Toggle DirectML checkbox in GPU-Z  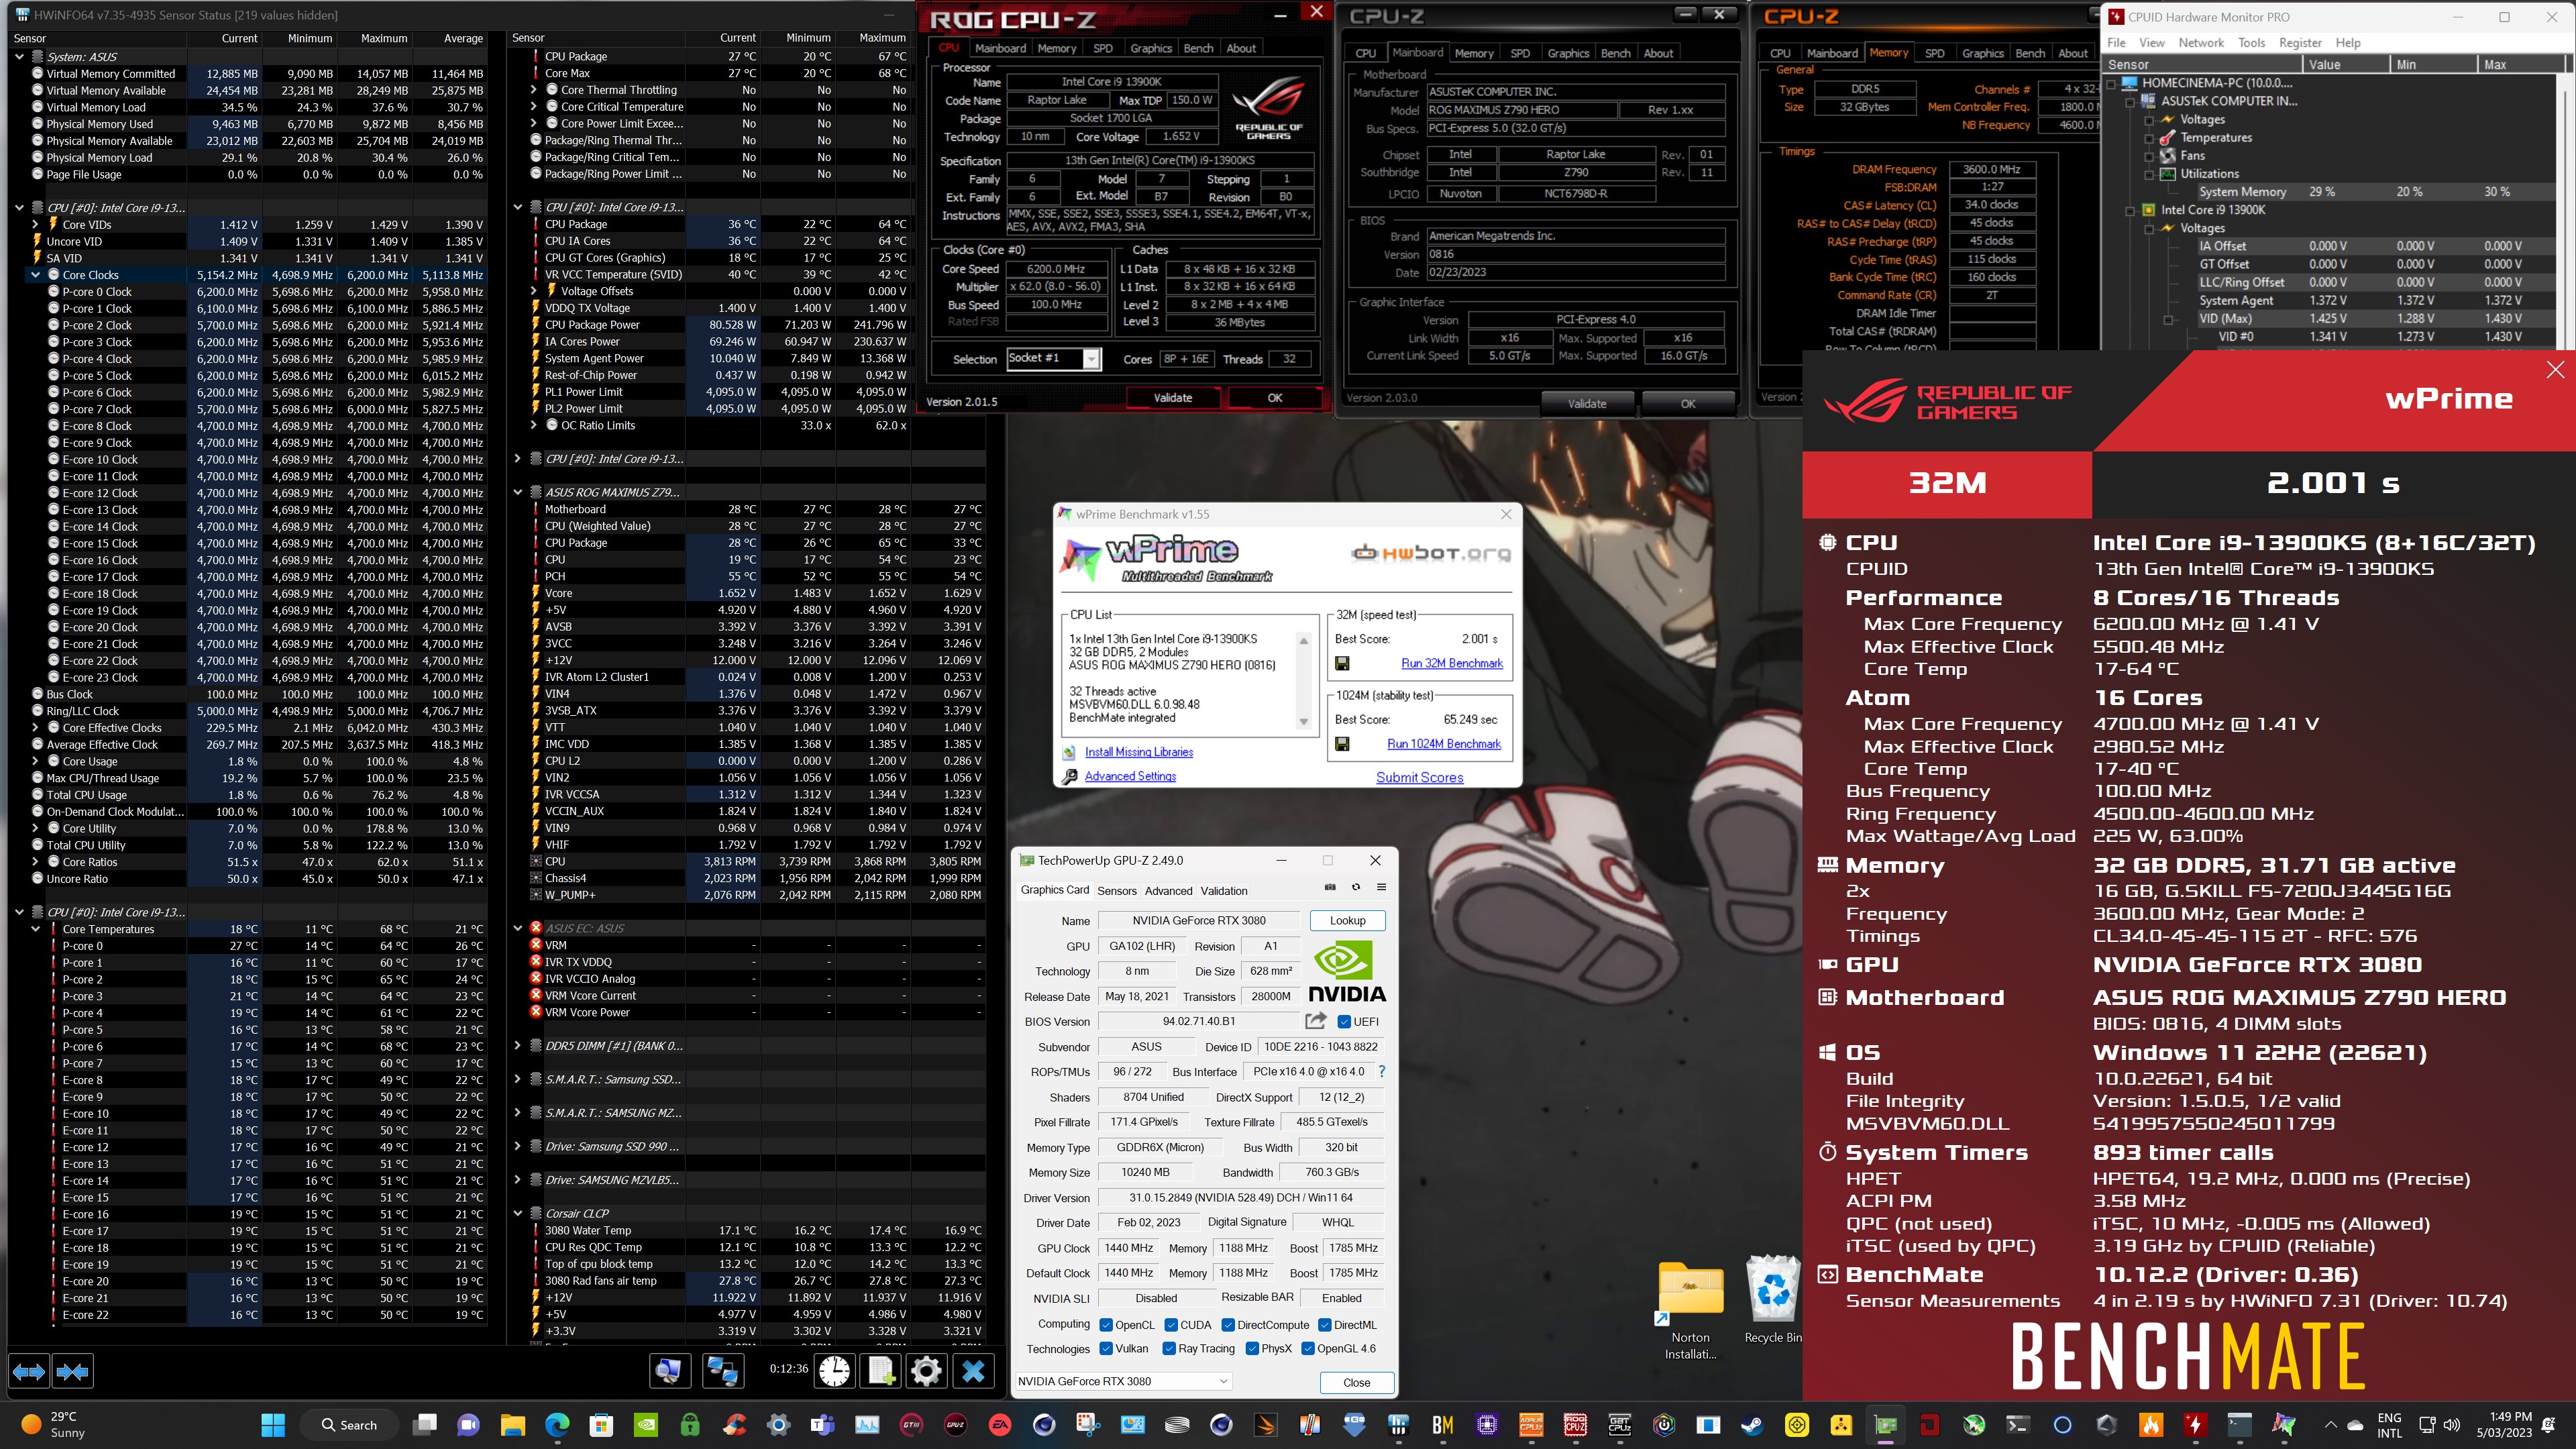(x=1324, y=1324)
